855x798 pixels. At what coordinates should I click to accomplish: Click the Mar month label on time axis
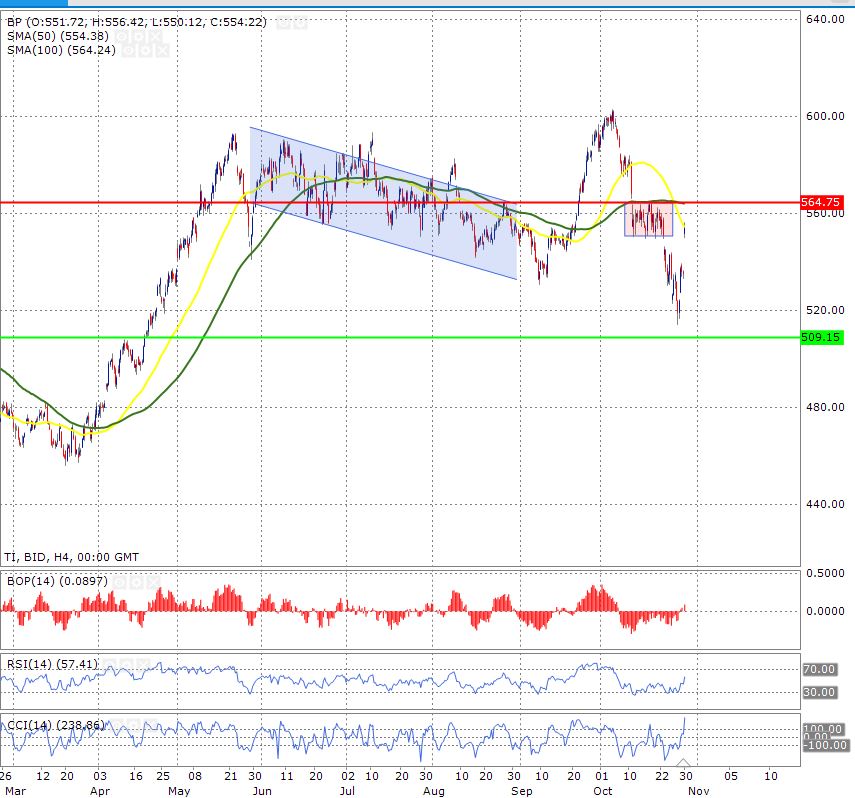(15, 791)
